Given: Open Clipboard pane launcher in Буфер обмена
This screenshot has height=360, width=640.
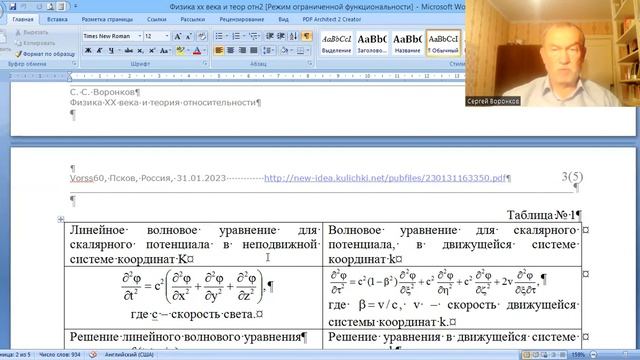Looking at the screenshot, I should (x=74, y=64).
